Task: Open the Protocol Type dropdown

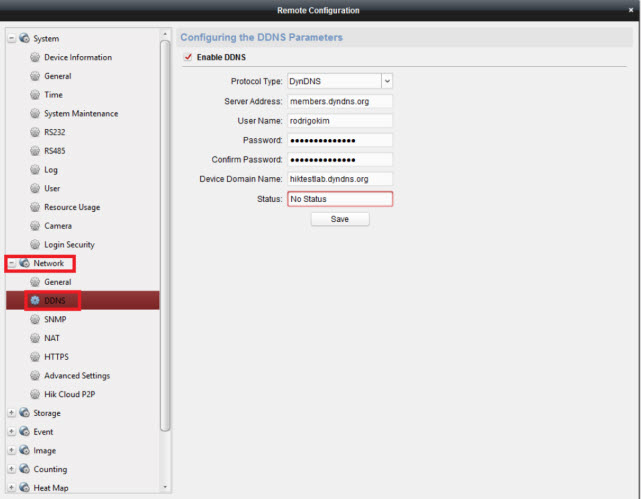Action: tap(386, 81)
